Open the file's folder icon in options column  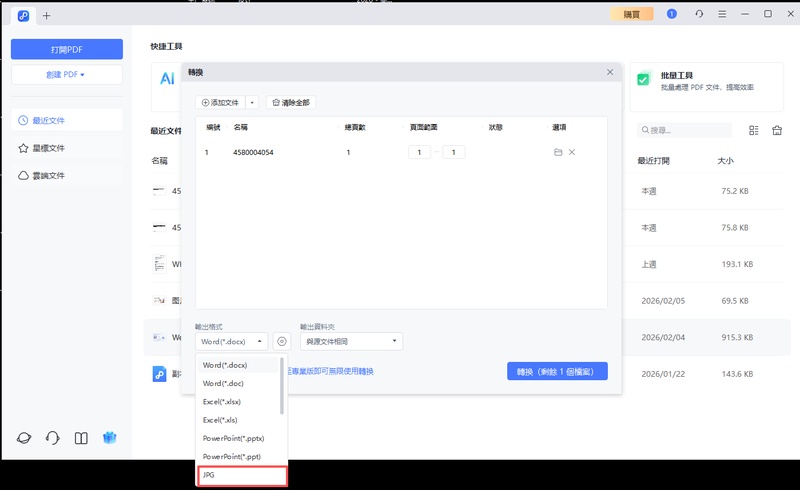[557, 152]
